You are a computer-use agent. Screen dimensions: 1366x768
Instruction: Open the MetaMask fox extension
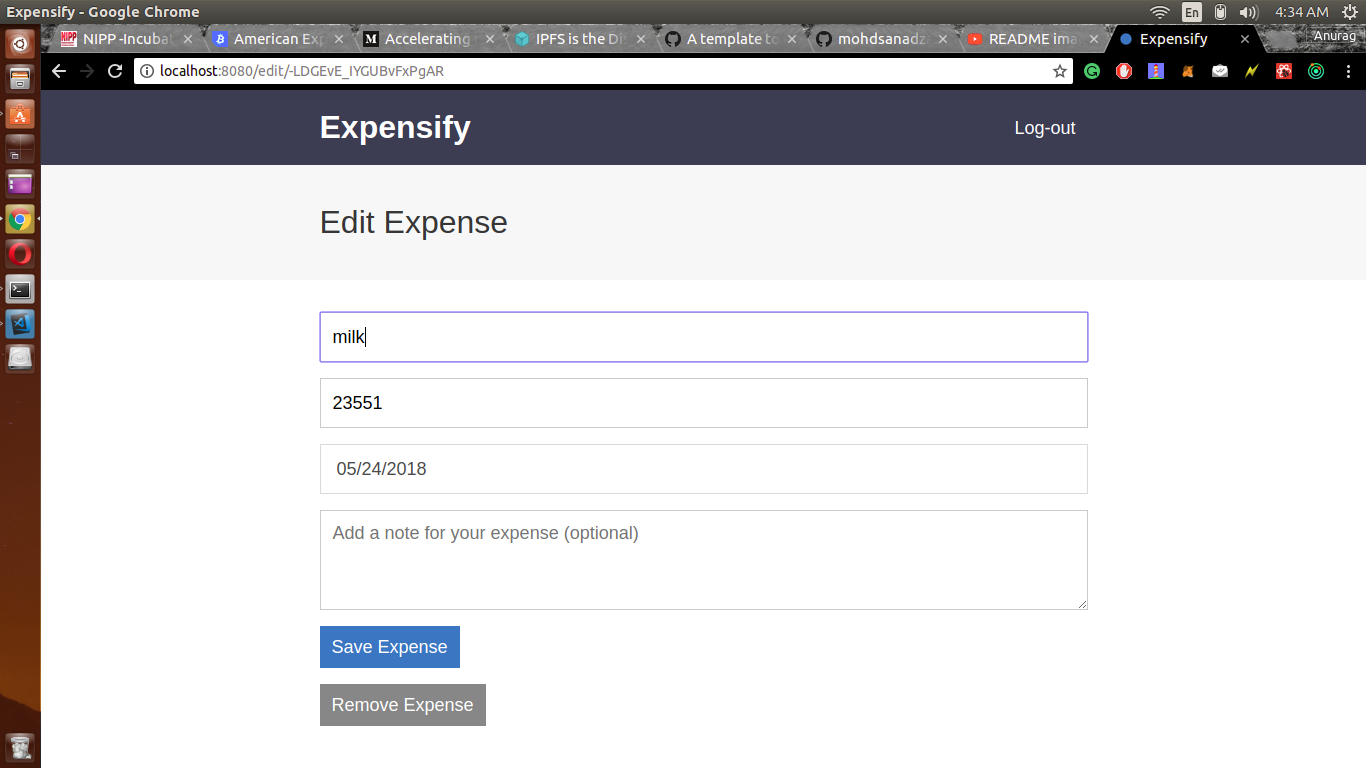pyautogui.click(x=1188, y=71)
